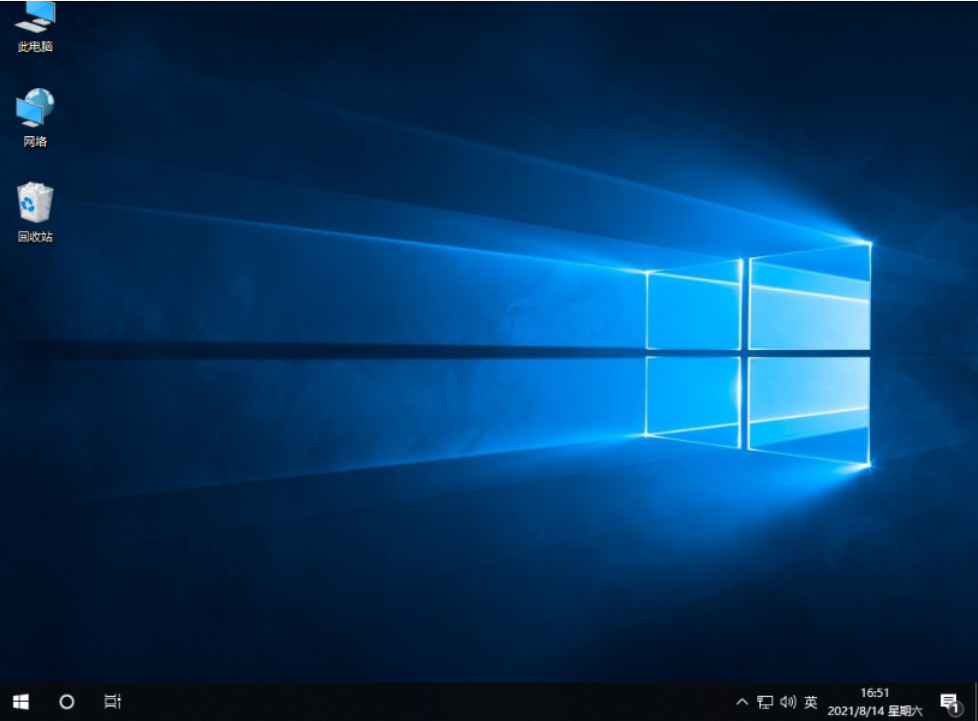
Task: Switch input language indicator 英
Action: (x=810, y=702)
